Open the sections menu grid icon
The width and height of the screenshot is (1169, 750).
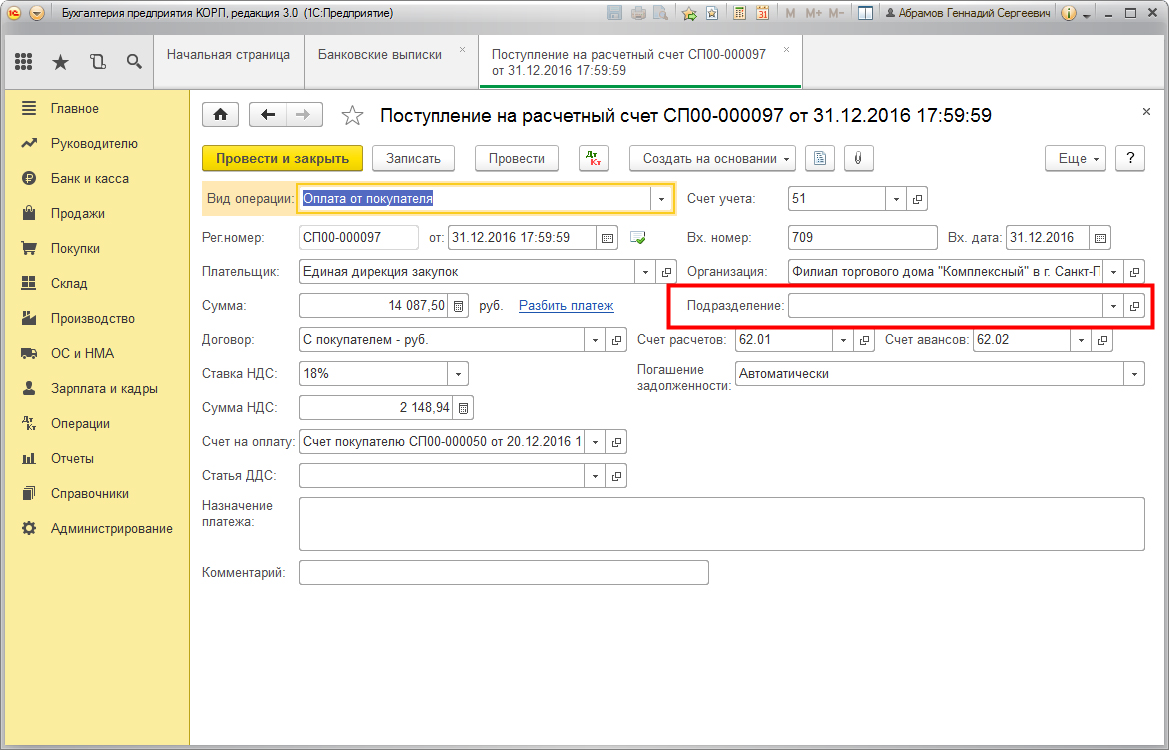(x=24, y=62)
